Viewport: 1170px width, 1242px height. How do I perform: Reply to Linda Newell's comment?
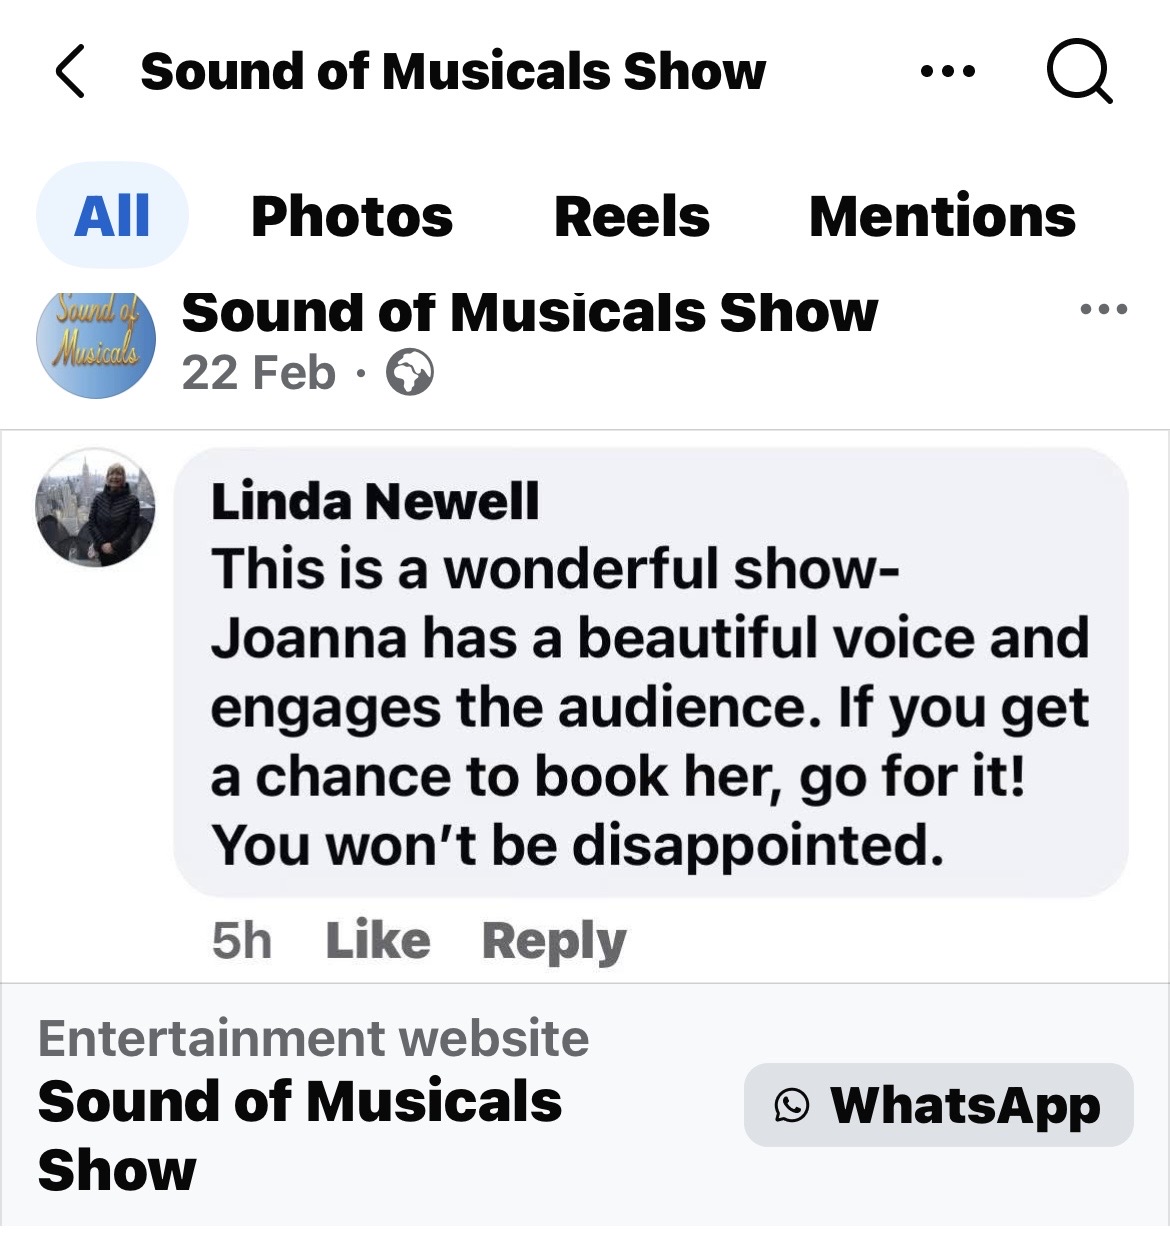coord(554,941)
